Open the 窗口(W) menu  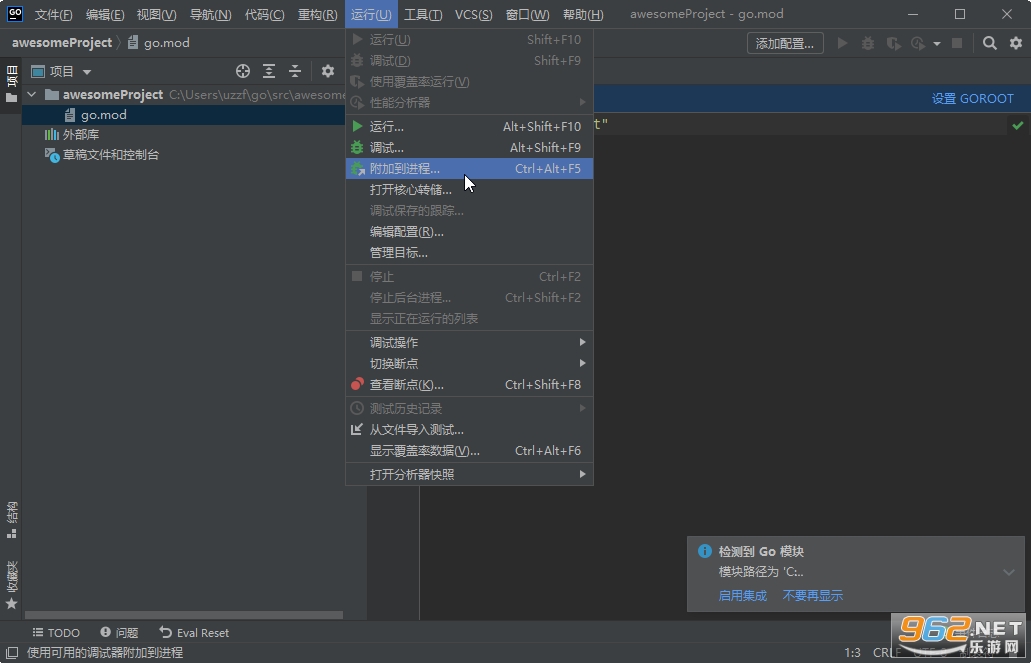[527, 14]
